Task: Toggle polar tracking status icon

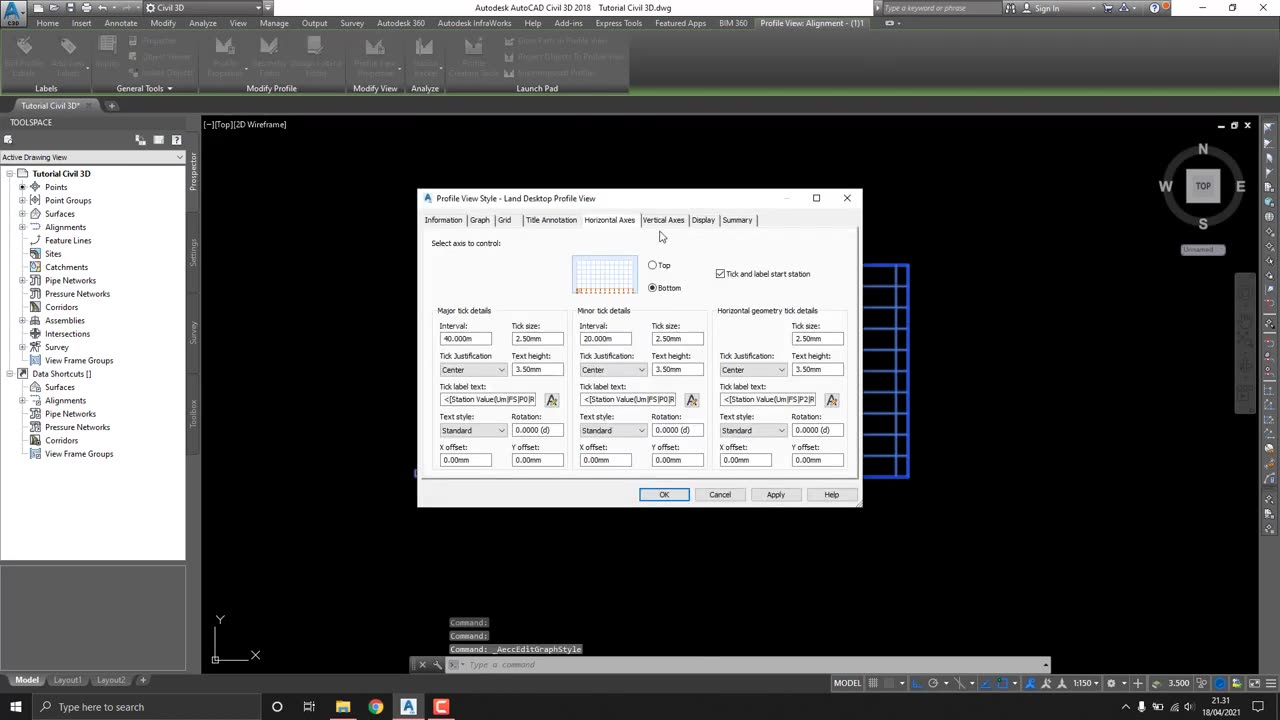Action: [933, 683]
